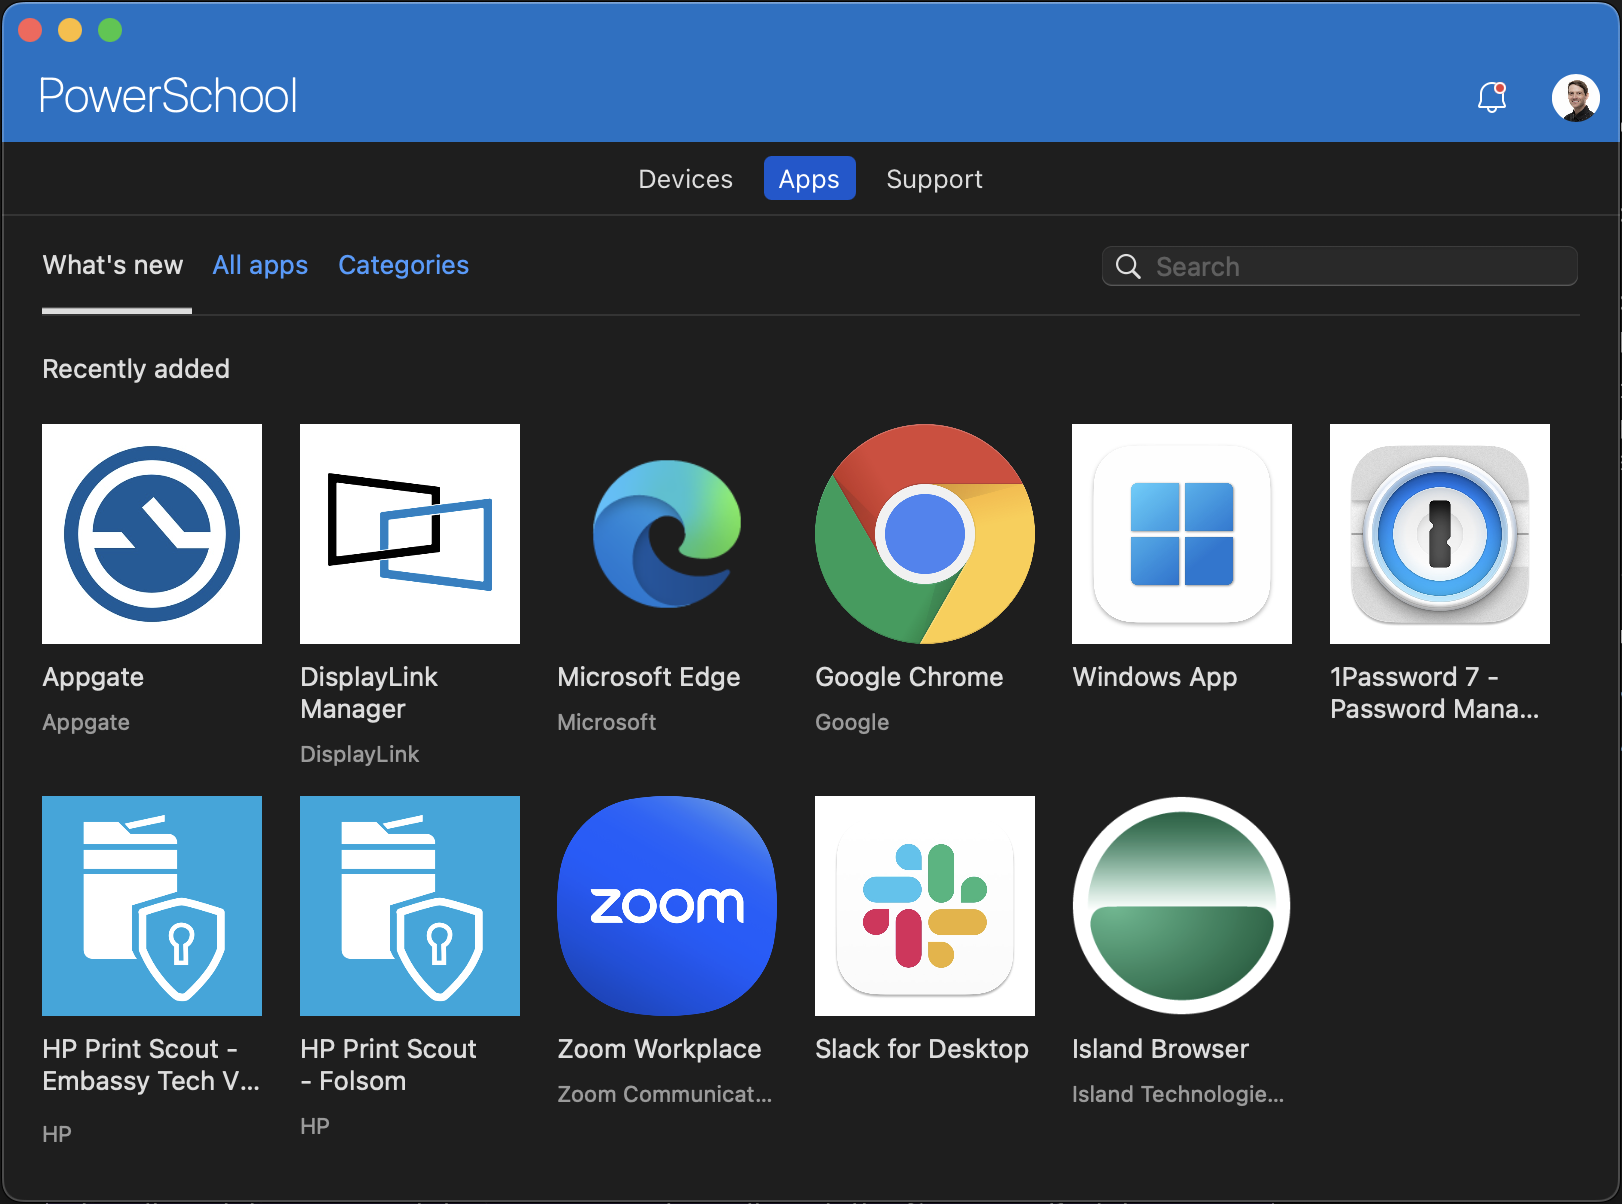This screenshot has height=1204, width=1622.
Task: Open the user profile avatar
Action: coord(1576,98)
